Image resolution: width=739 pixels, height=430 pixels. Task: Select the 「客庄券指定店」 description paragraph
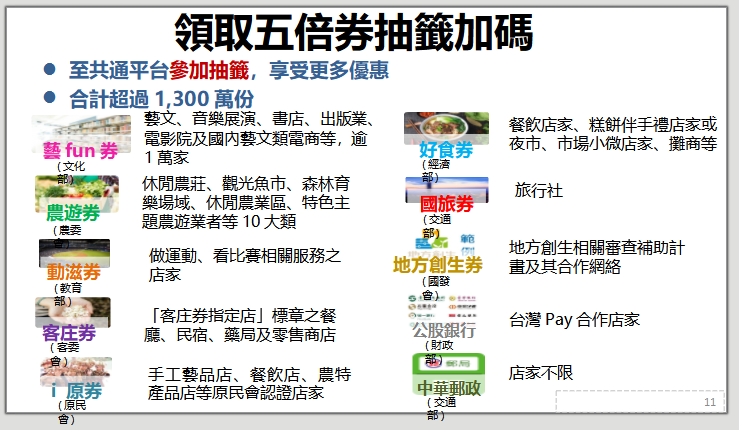click(x=242, y=325)
